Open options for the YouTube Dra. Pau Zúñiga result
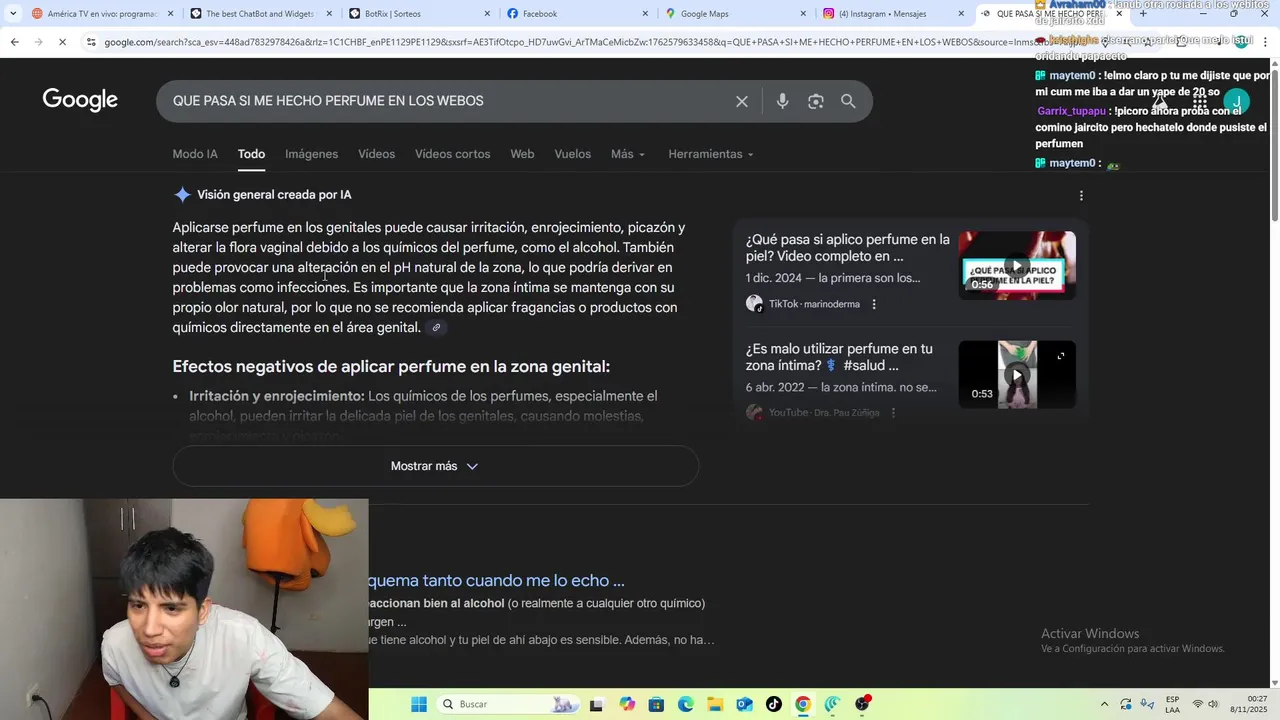 [x=893, y=412]
